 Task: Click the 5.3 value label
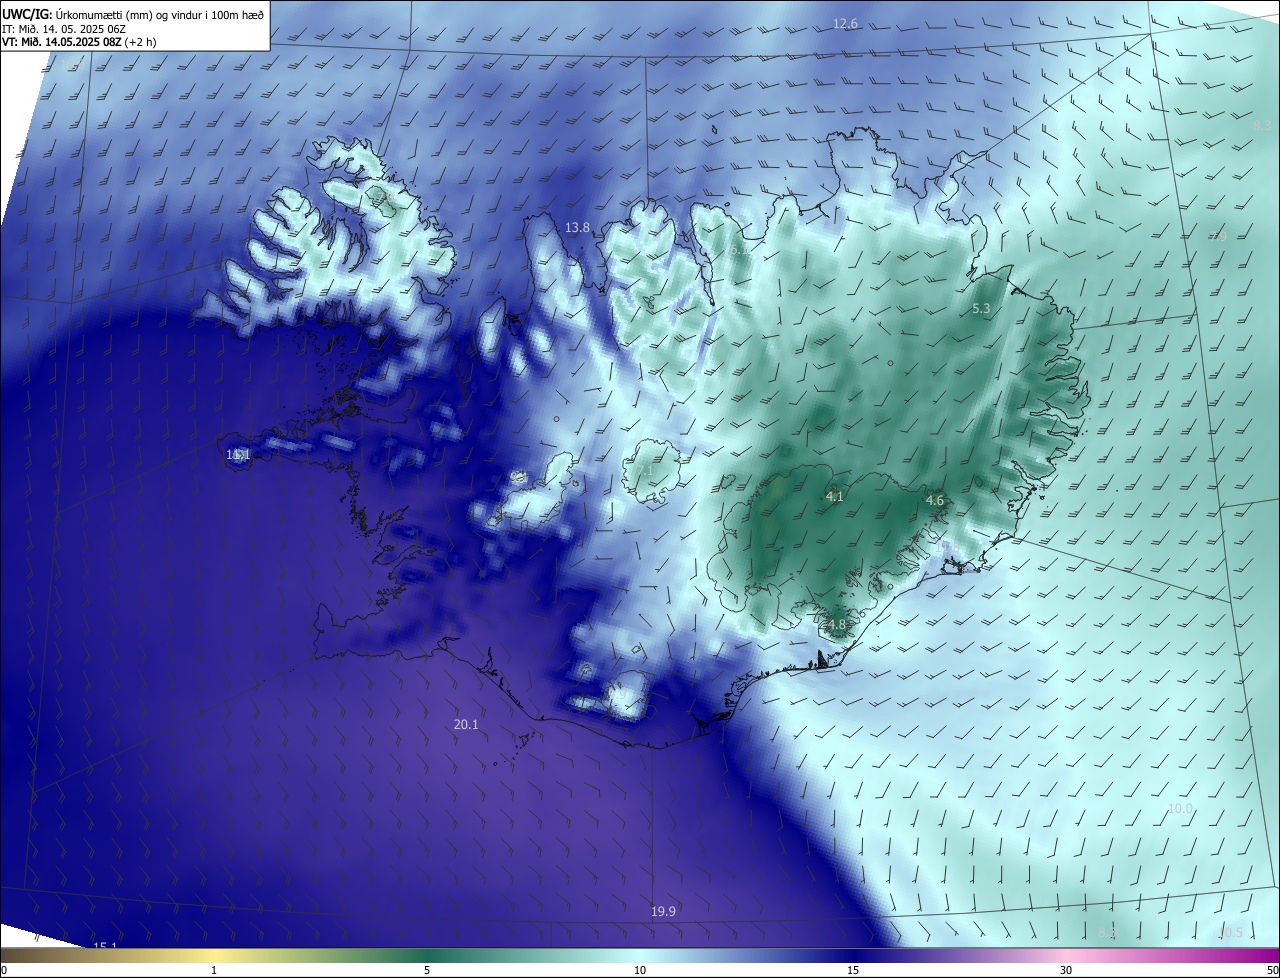coord(981,309)
